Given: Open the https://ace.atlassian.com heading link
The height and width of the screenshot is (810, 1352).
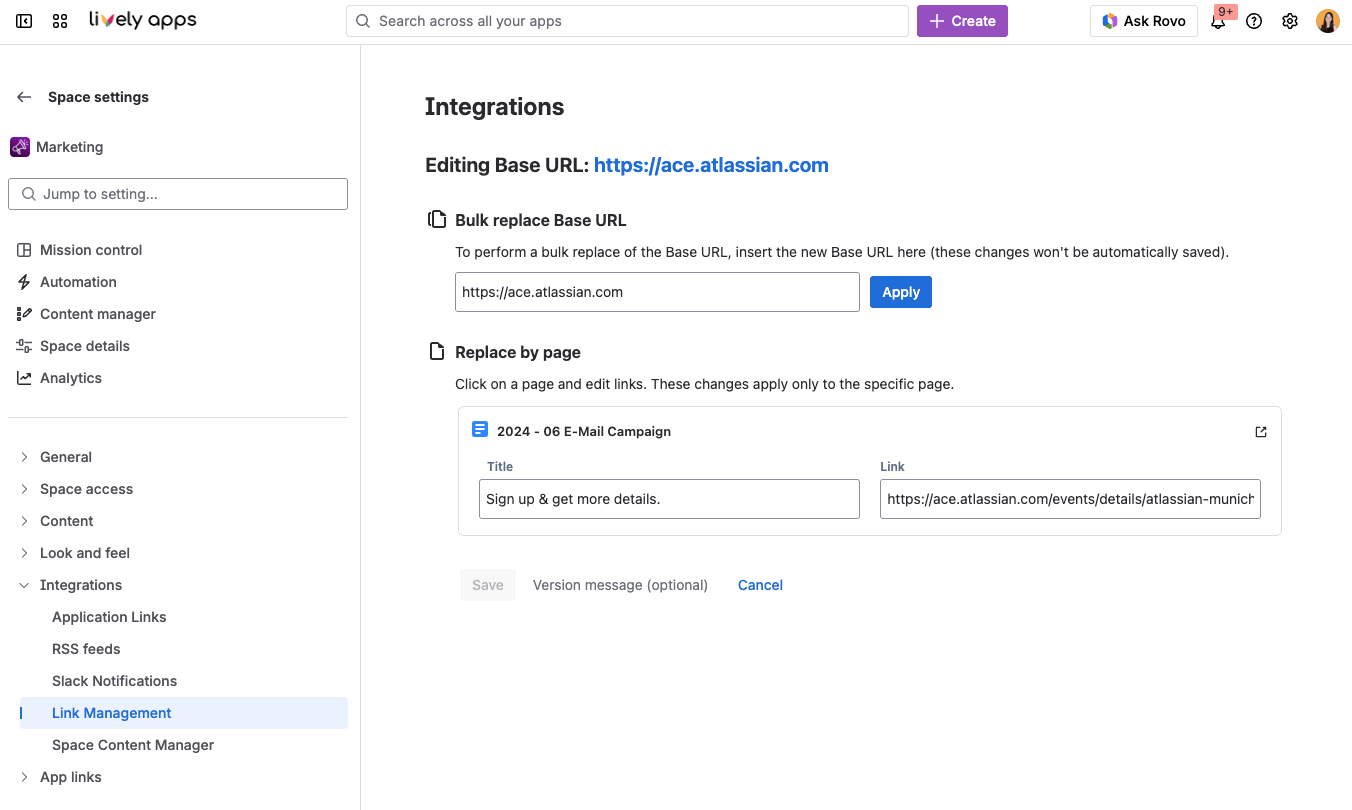Looking at the screenshot, I should pyautogui.click(x=711, y=165).
